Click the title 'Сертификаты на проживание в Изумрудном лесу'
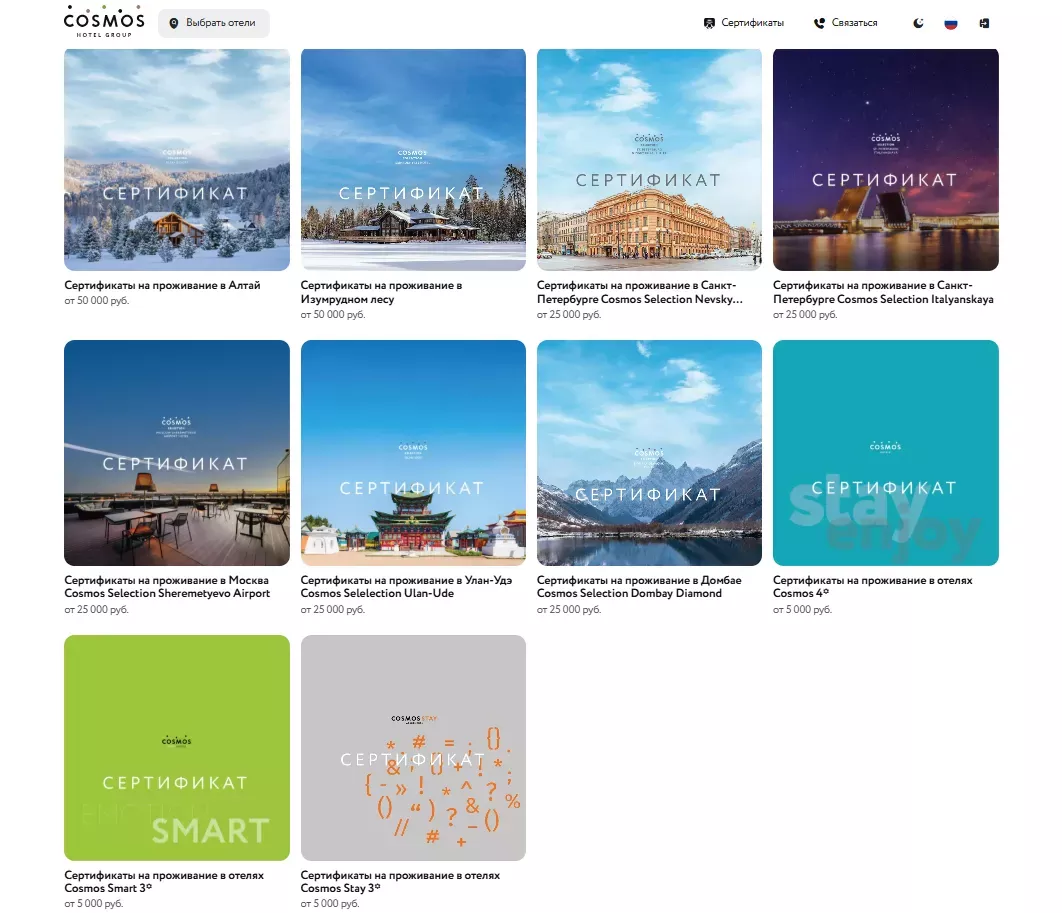 [381, 293]
